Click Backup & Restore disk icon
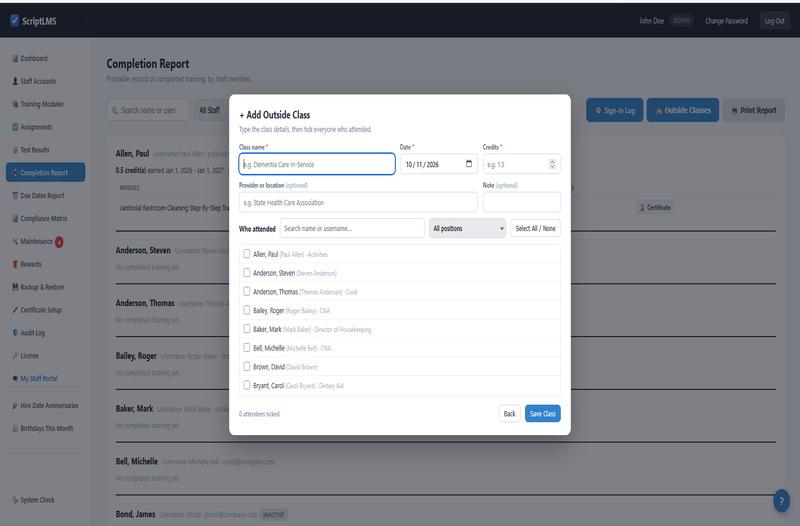Viewport: 800px width, 526px height. [15, 287]
